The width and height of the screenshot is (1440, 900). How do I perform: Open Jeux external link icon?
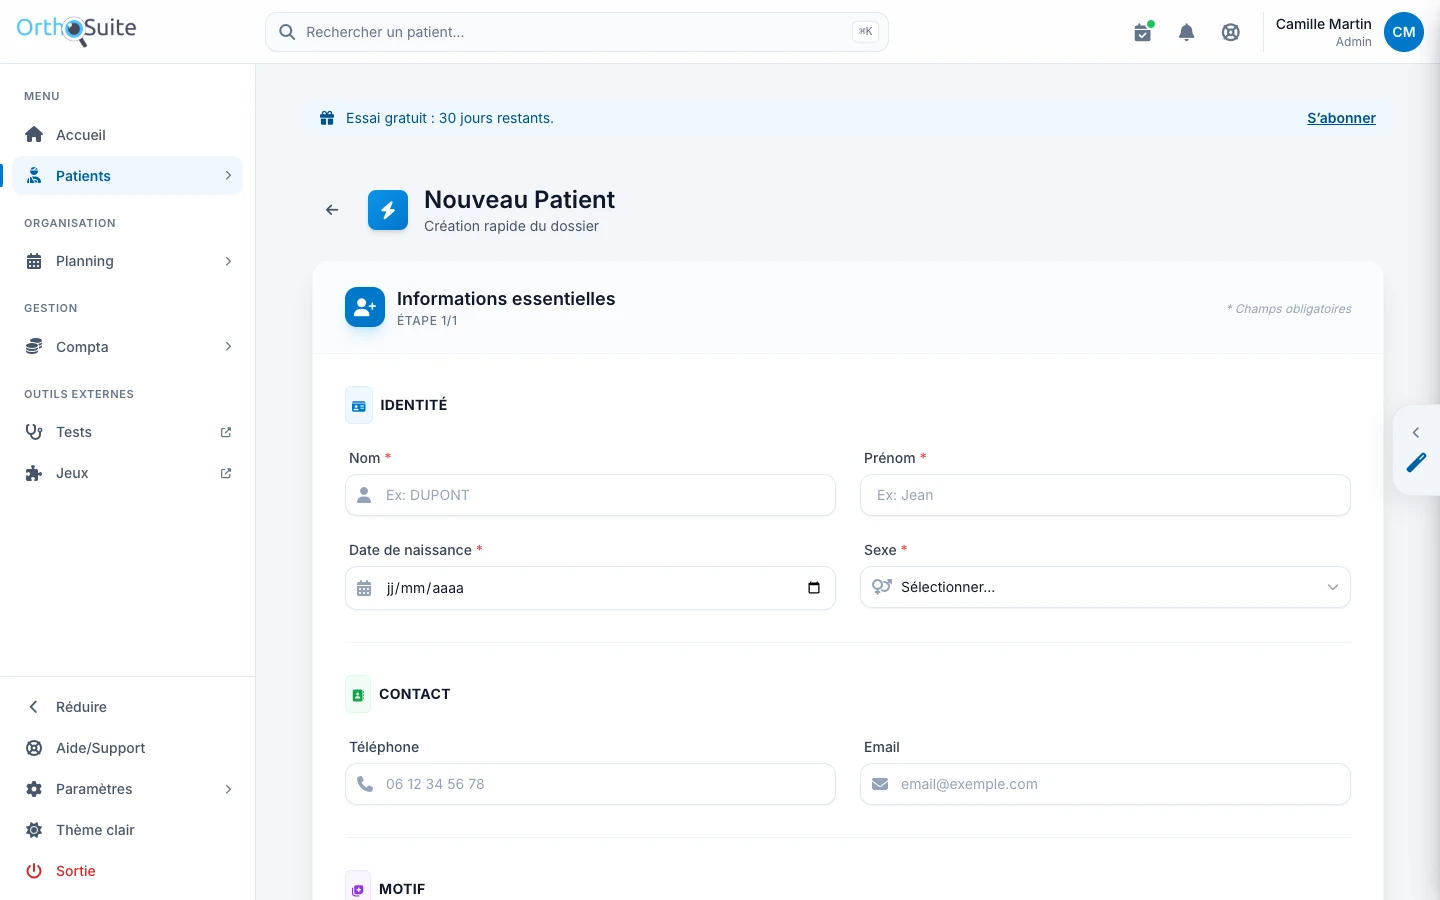(x=226, y=473)
